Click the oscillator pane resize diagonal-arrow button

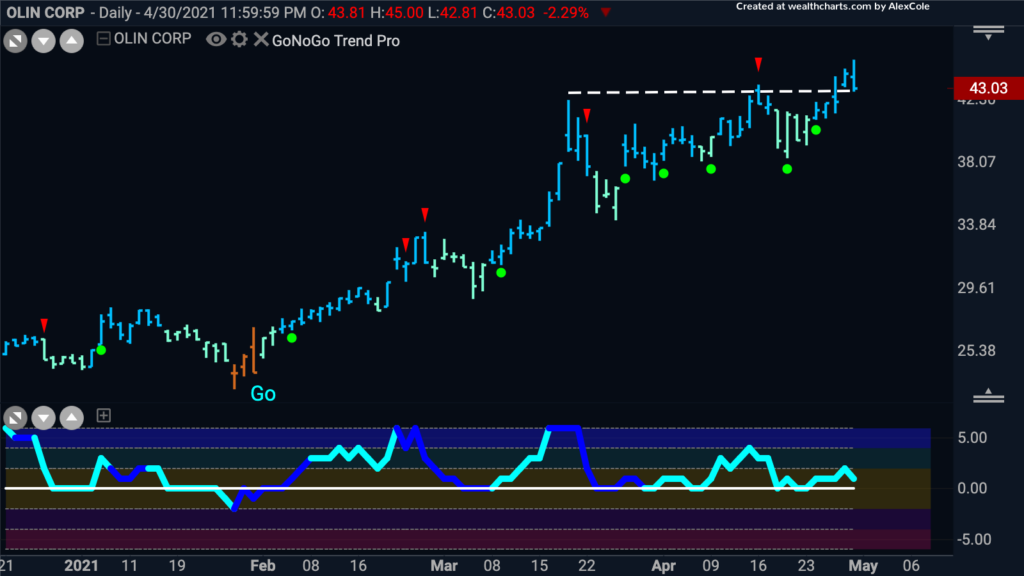(15, 417)
